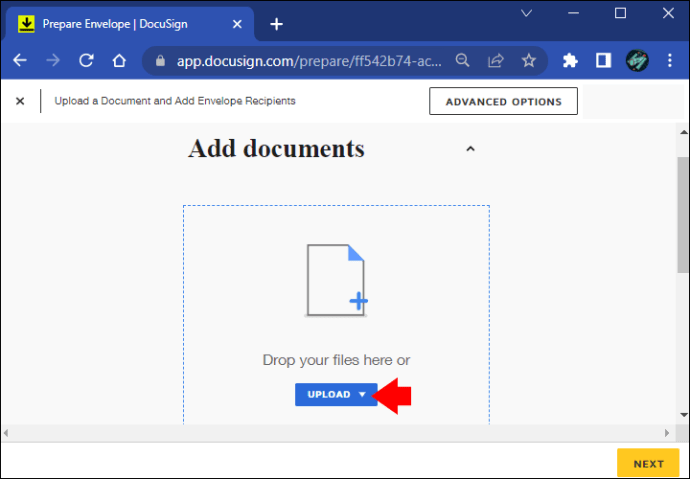Click NEXT to continue
This screenshot has width=690, height=479.
click(648, 464)
